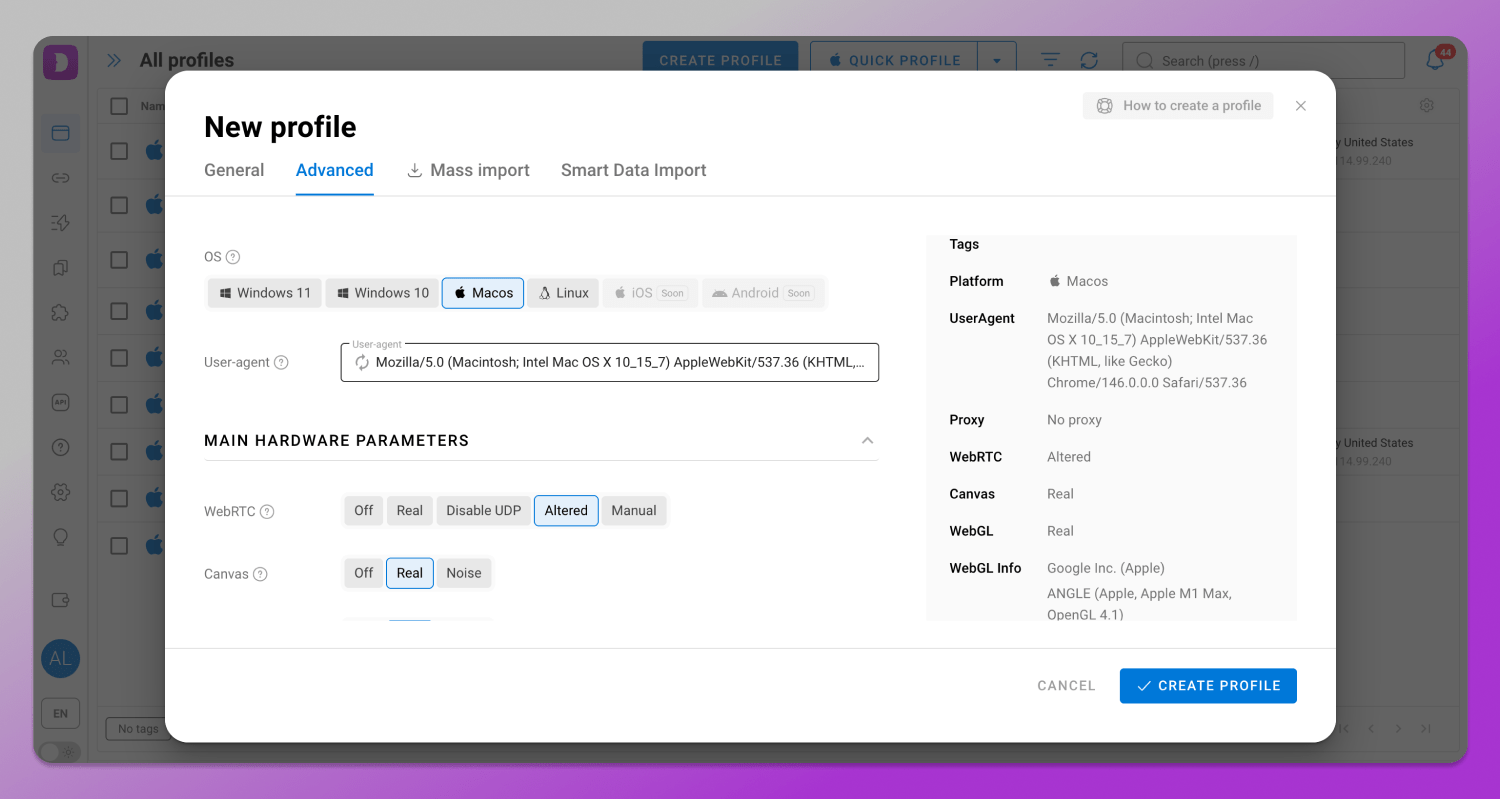1500x799 pixels.
Task: Open notifications bell icon
Action: coord(1435,60)
